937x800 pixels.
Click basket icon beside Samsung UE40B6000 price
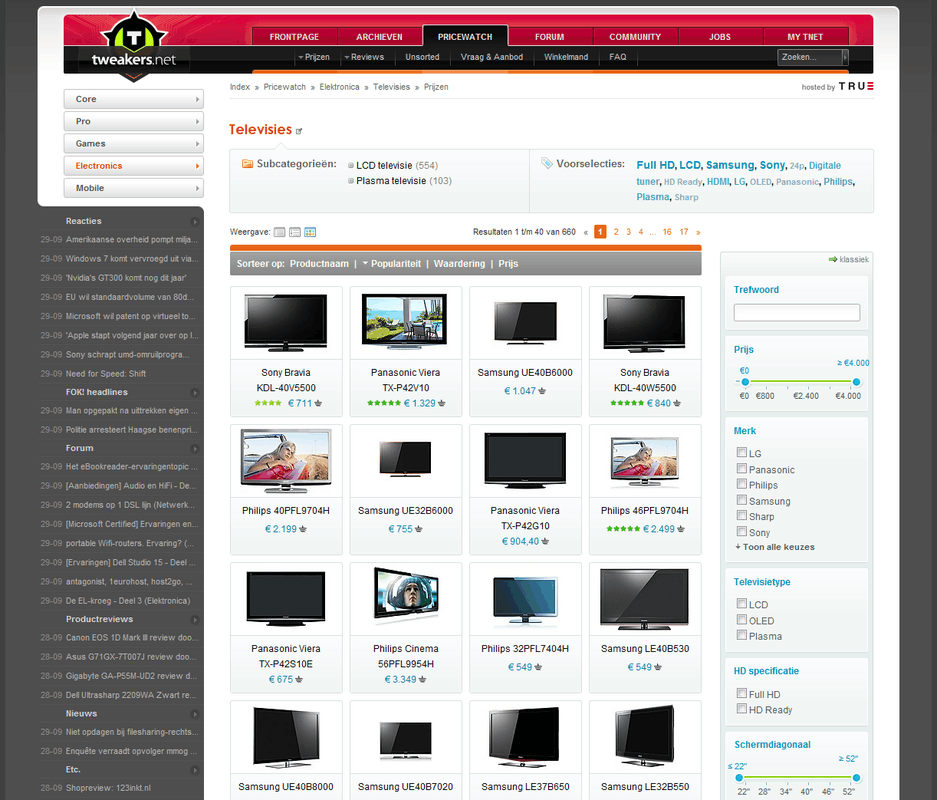pyautogui.click(x=542, y=391)
